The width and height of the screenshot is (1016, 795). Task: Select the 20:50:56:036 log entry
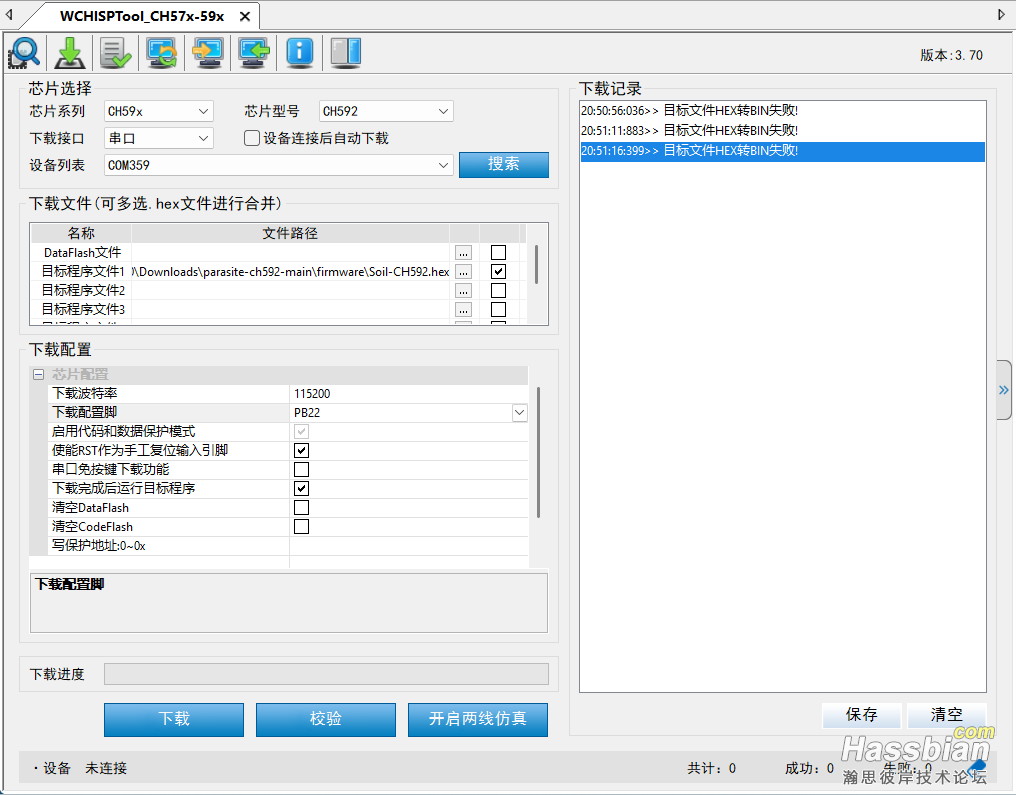point(782,111)
